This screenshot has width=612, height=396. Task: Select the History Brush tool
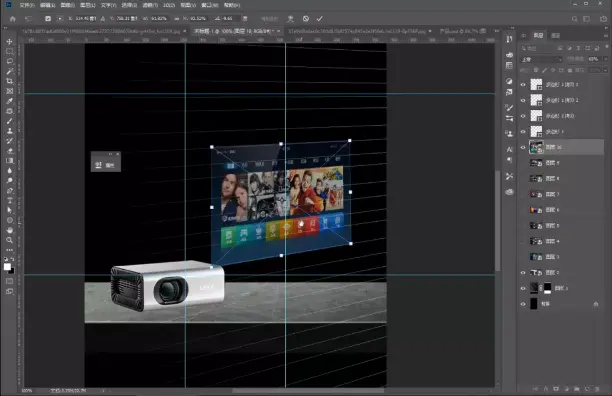tap(9, 141)
